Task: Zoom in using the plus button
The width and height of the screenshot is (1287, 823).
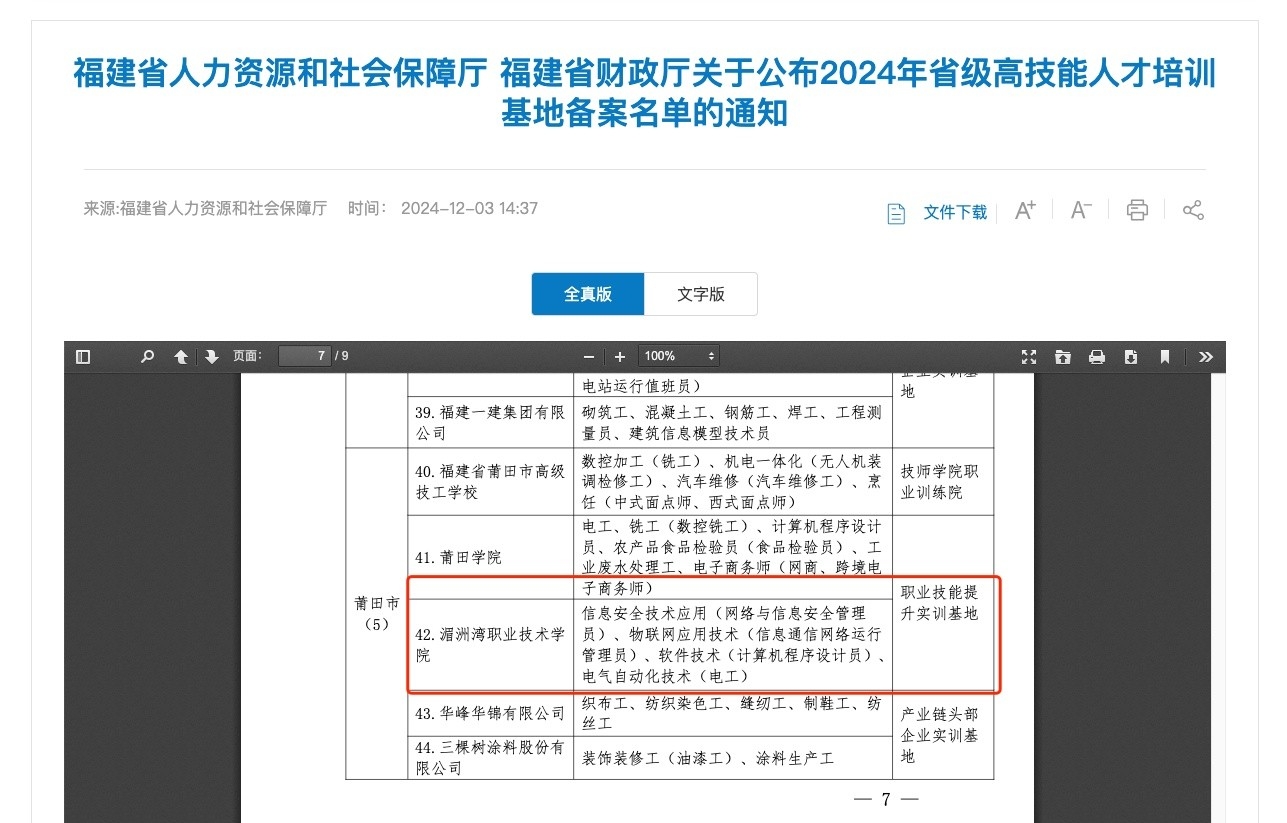Action: click(x=619, y=355)
